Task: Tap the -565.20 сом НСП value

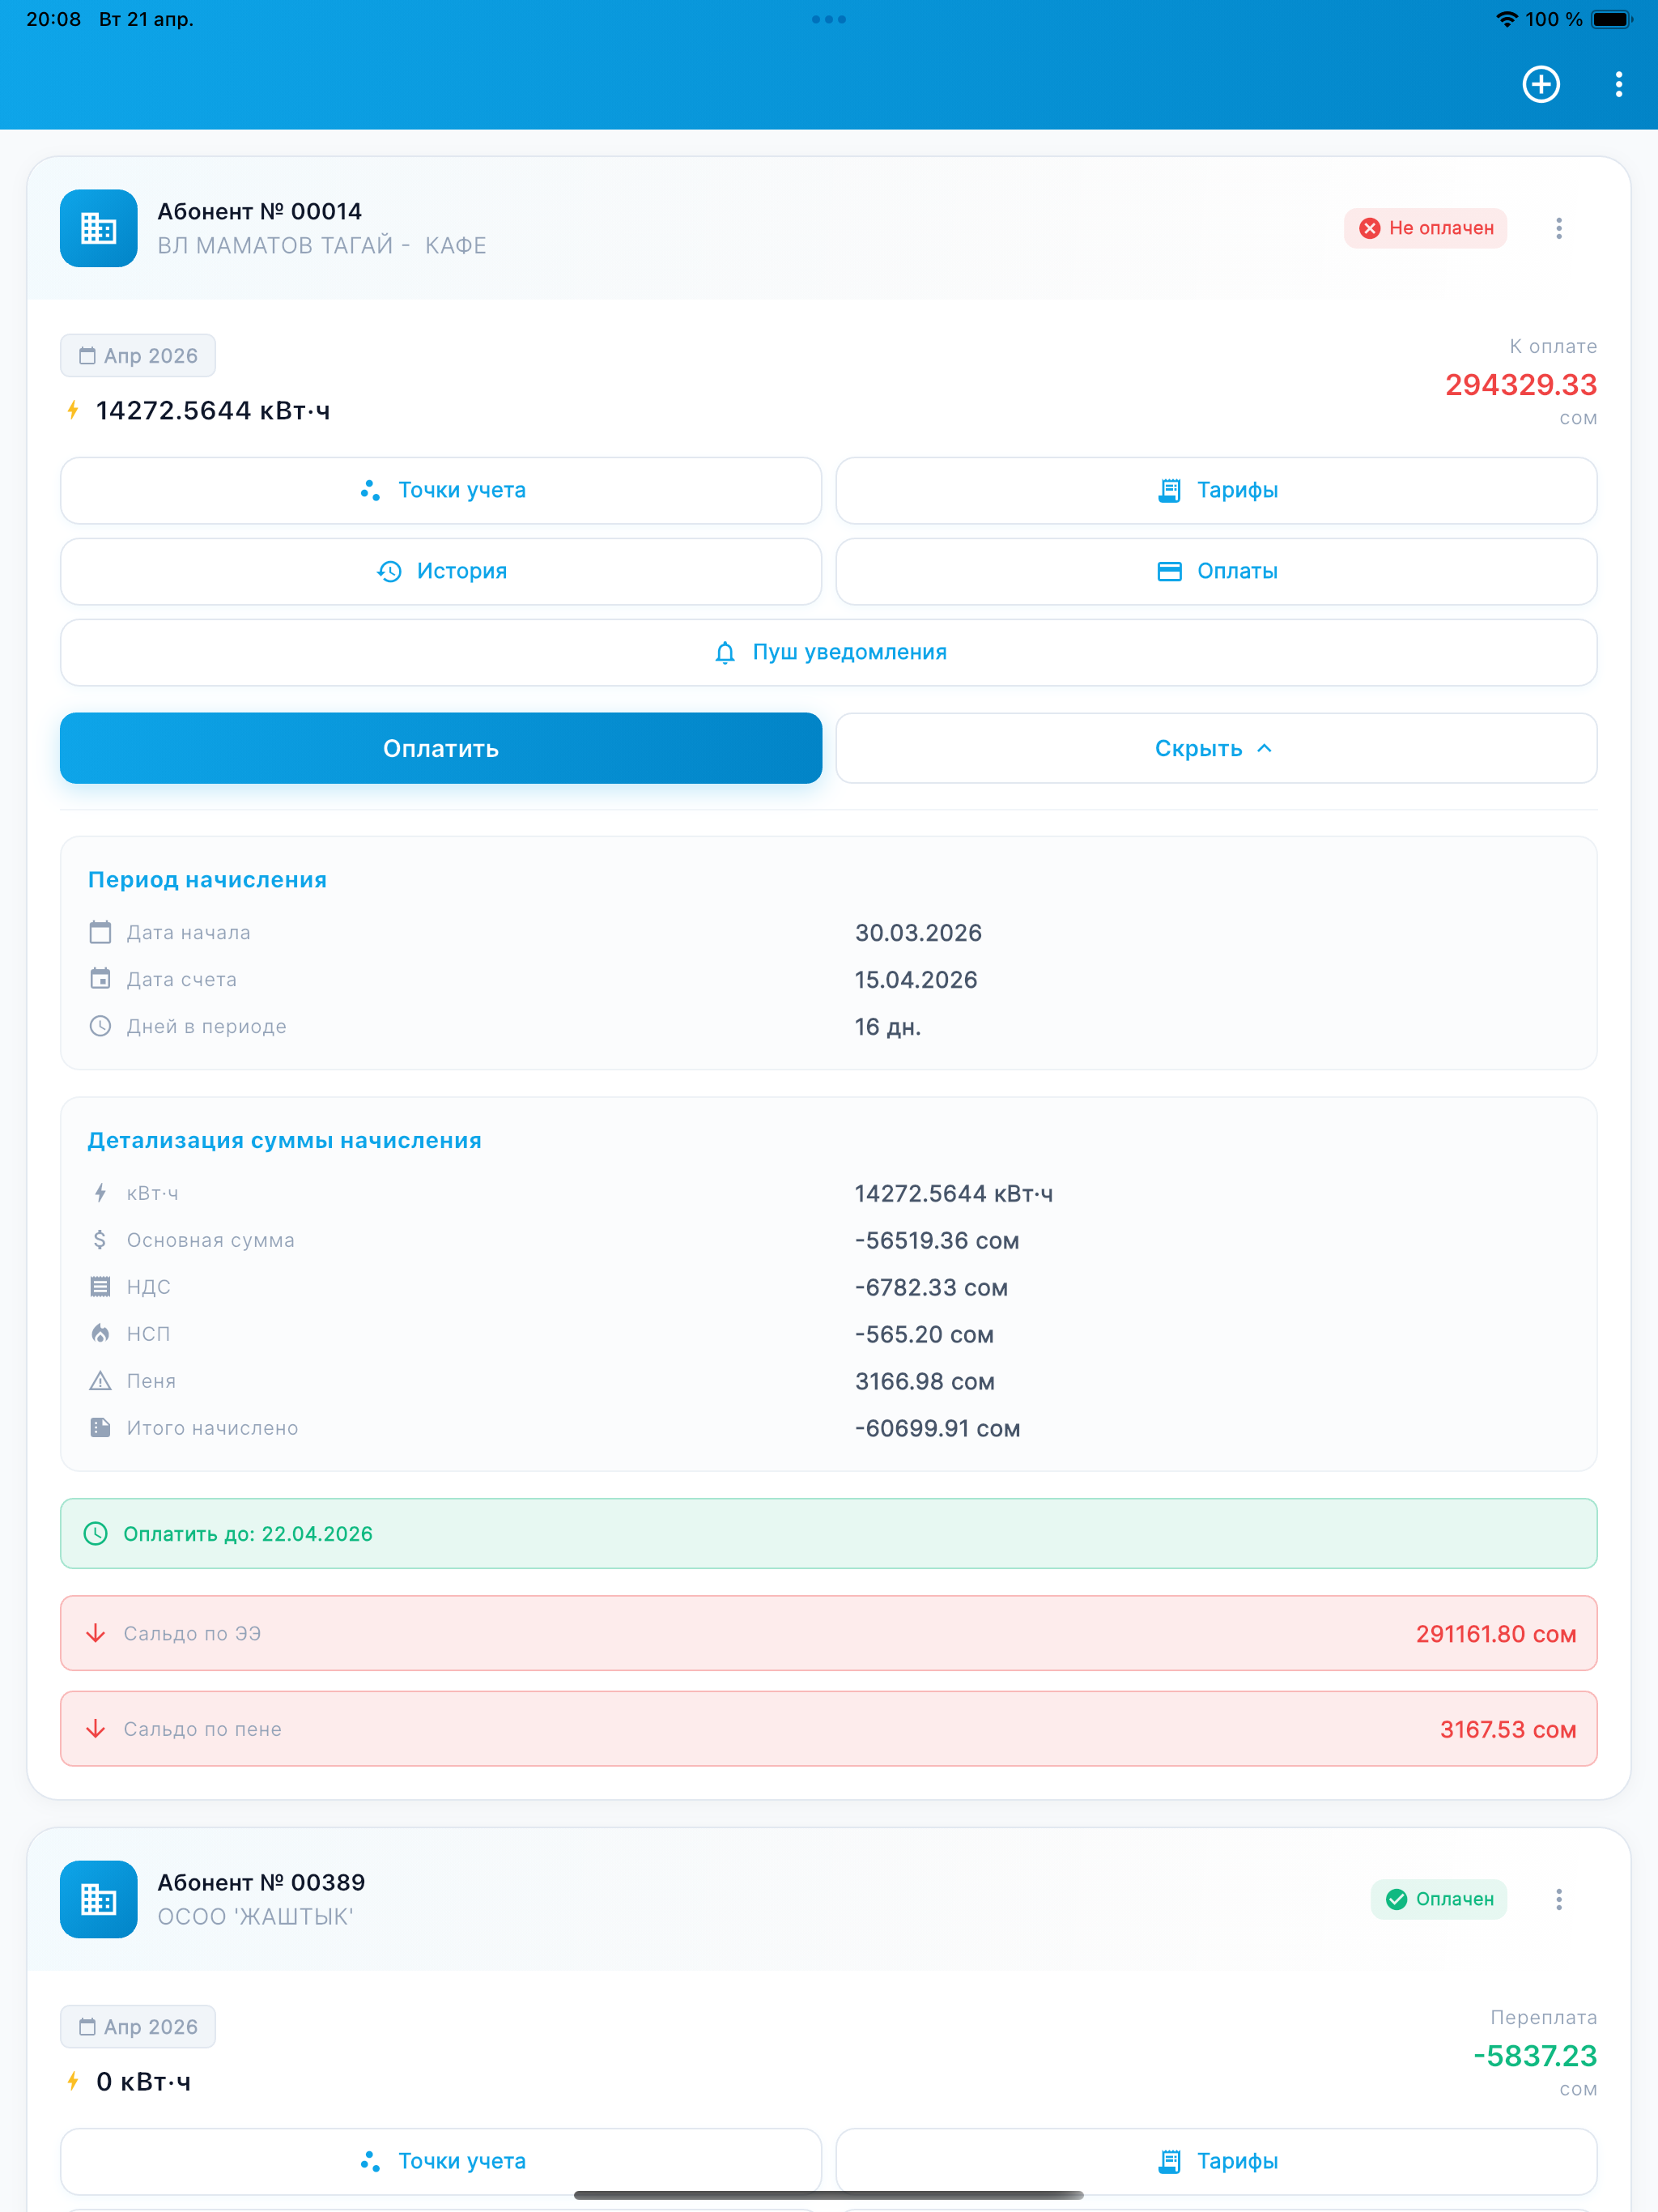Action: [x=924, y=1335]
